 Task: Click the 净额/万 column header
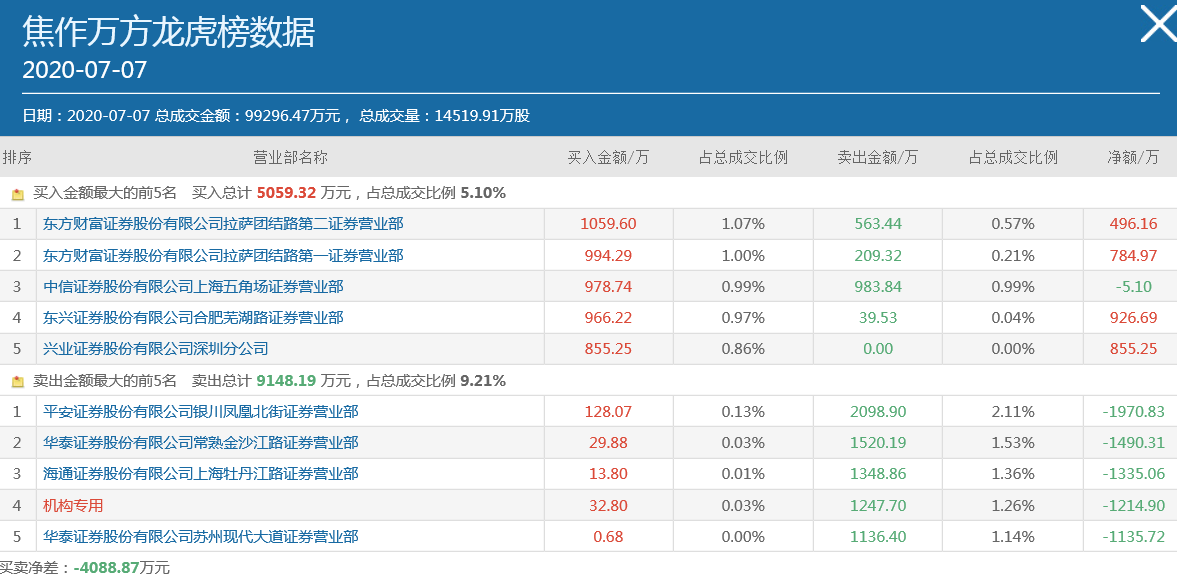pyautogui.click(x=1133, y=158)
